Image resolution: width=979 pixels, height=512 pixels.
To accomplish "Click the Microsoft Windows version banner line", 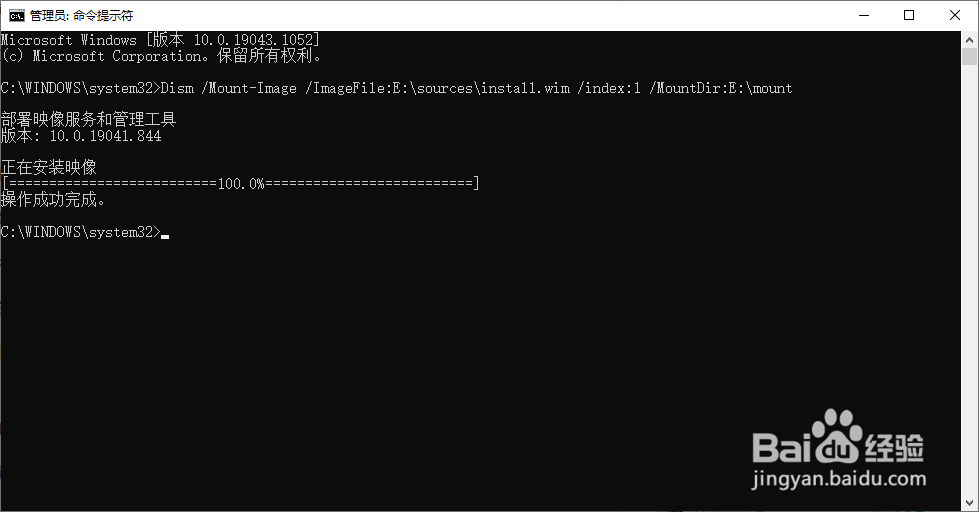I will pyautogui.click(x=160, y=40).
